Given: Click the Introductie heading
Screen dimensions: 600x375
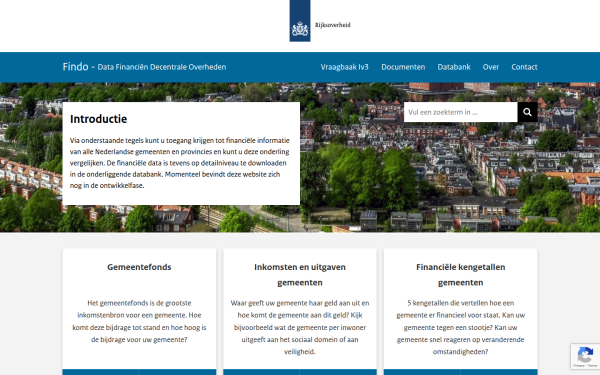Looking at the screenshot, I should click(98, 119).
